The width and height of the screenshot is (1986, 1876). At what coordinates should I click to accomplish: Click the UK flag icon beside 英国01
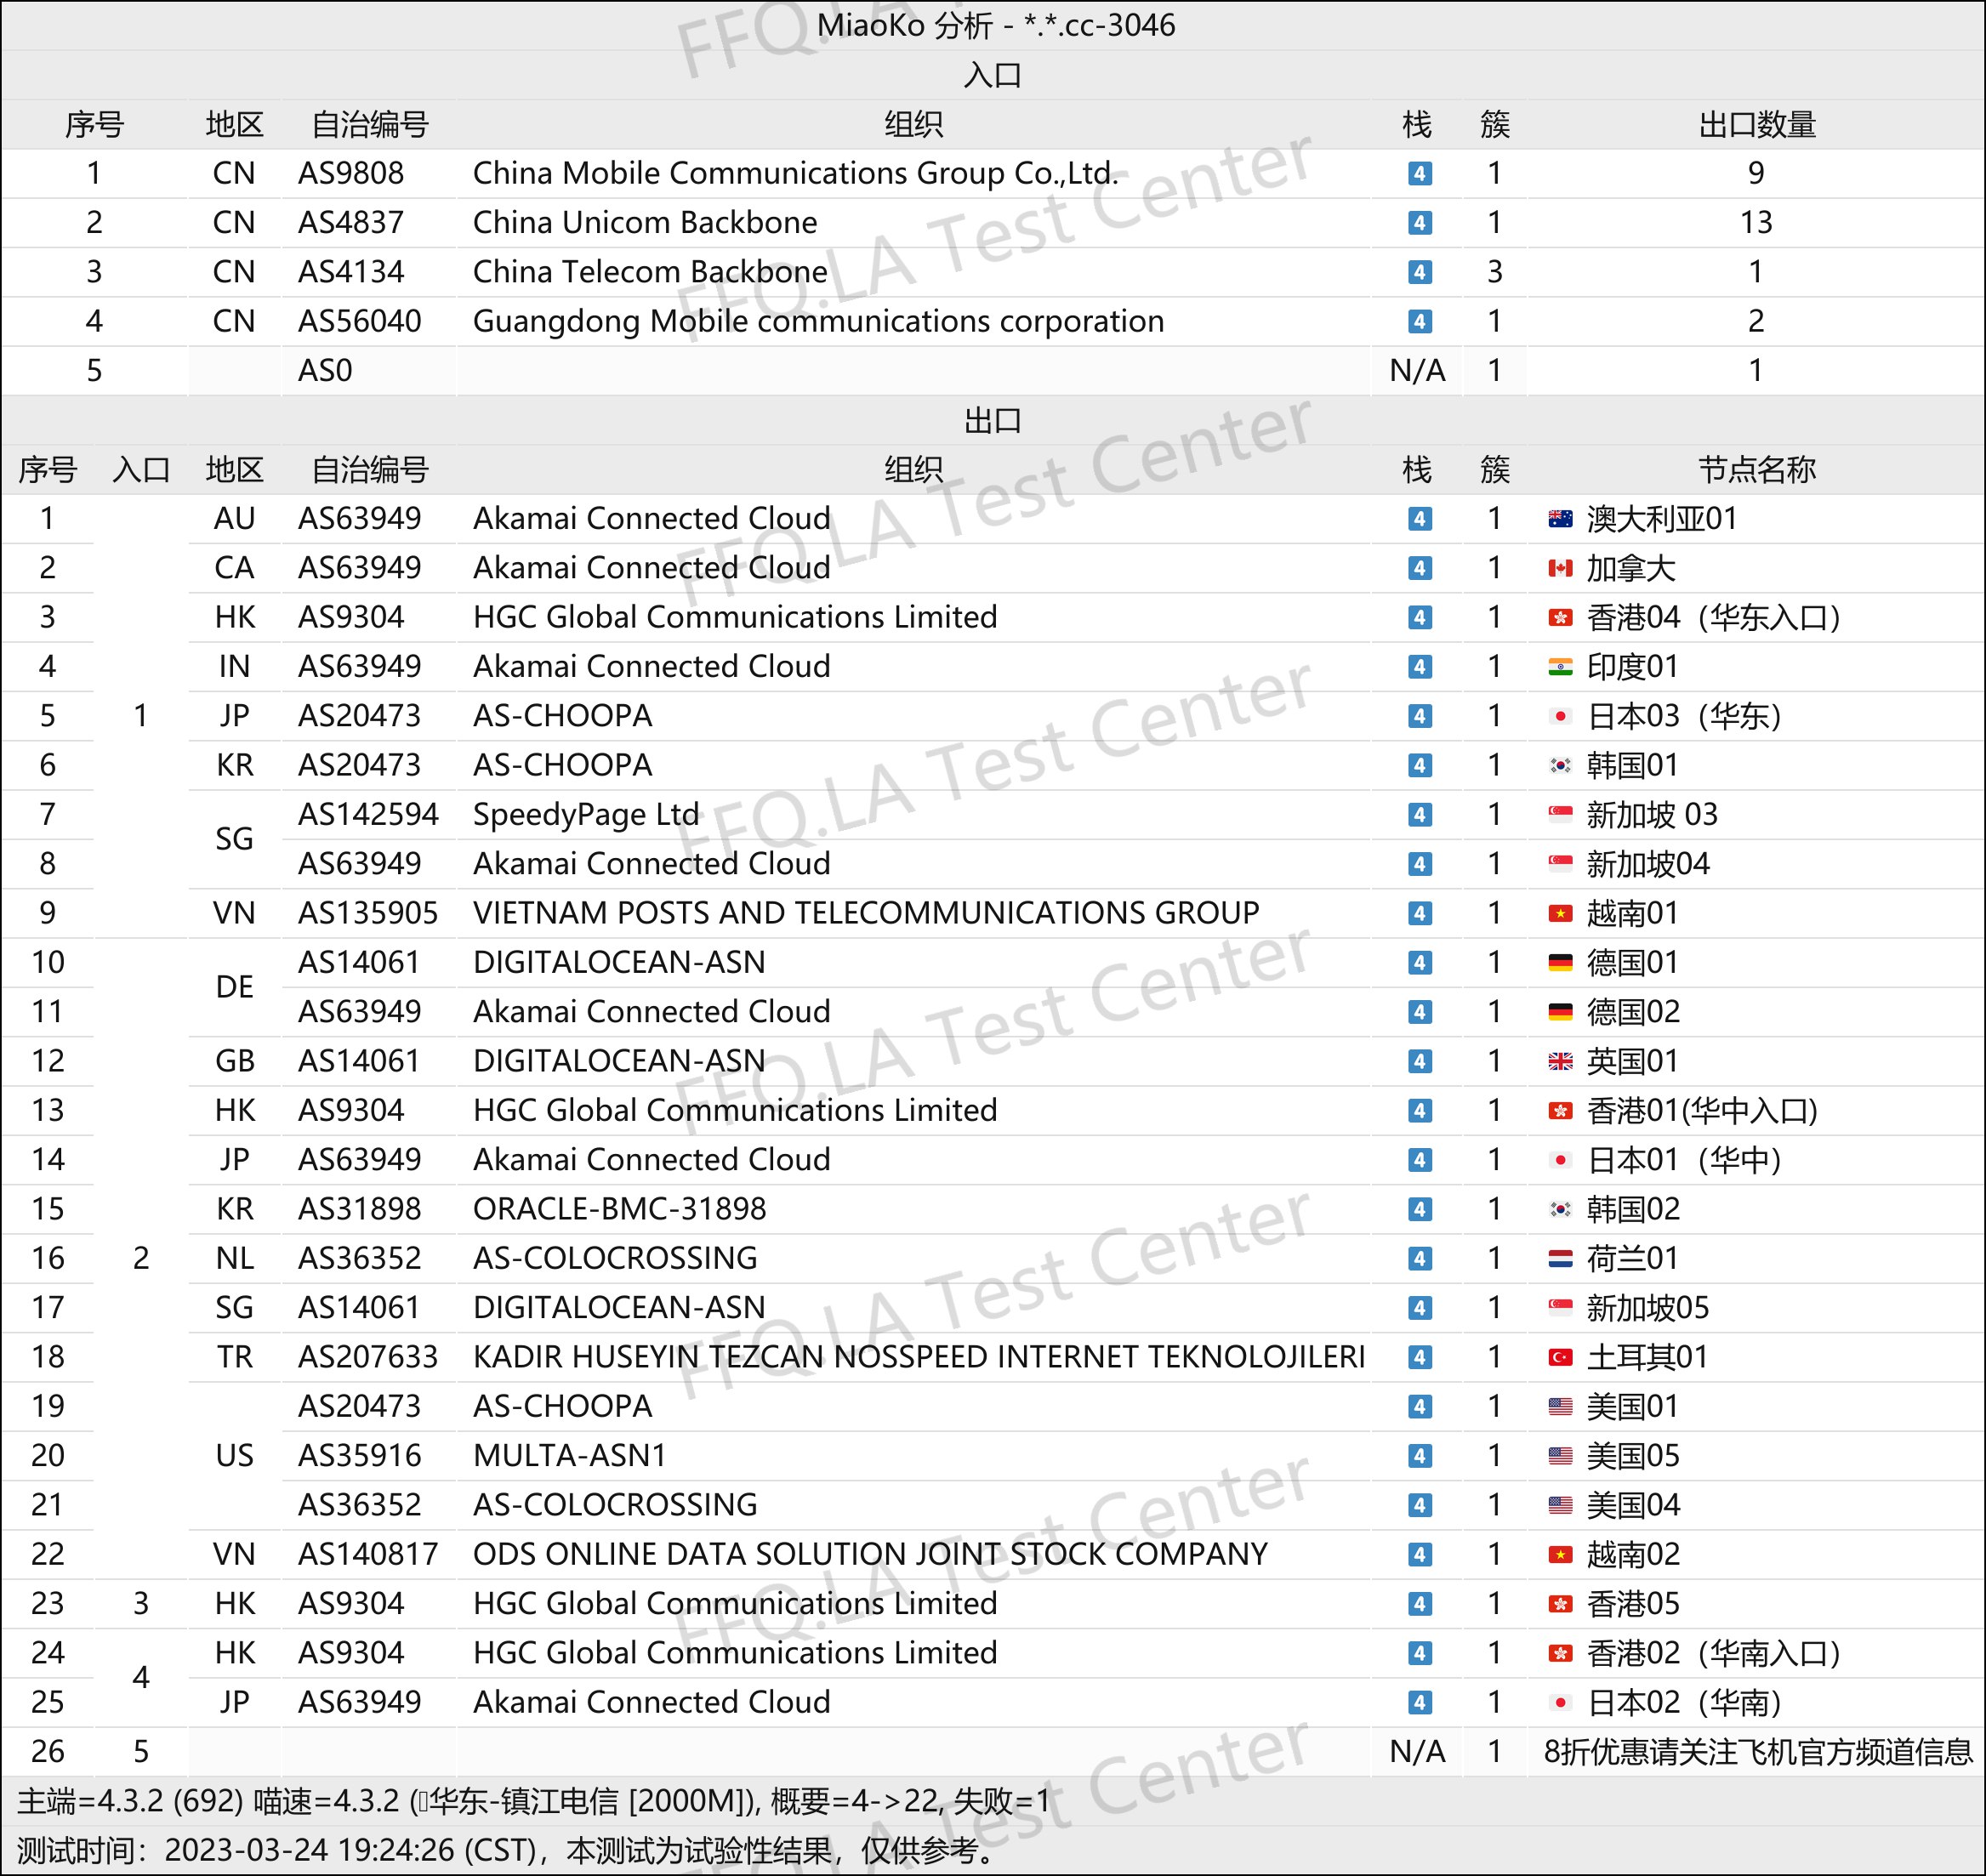pyautogui.click(x=1560, y=1061)
